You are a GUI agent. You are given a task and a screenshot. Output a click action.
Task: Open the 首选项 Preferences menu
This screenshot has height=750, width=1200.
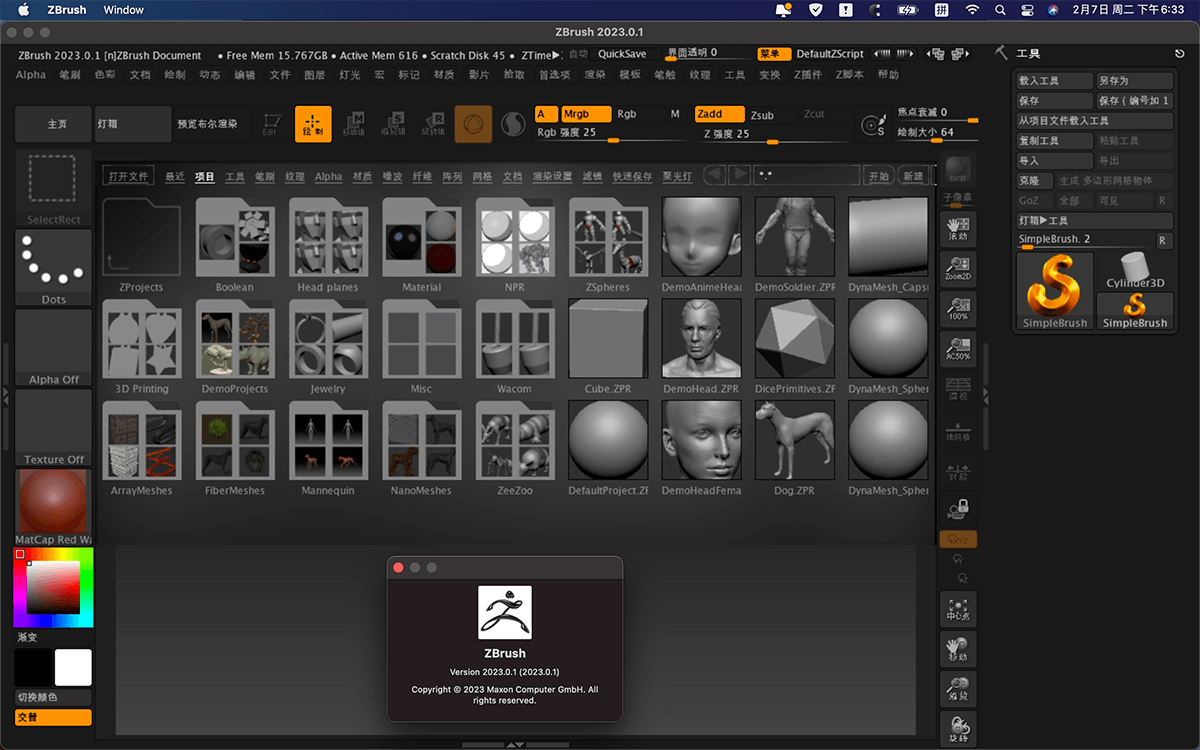554,75
